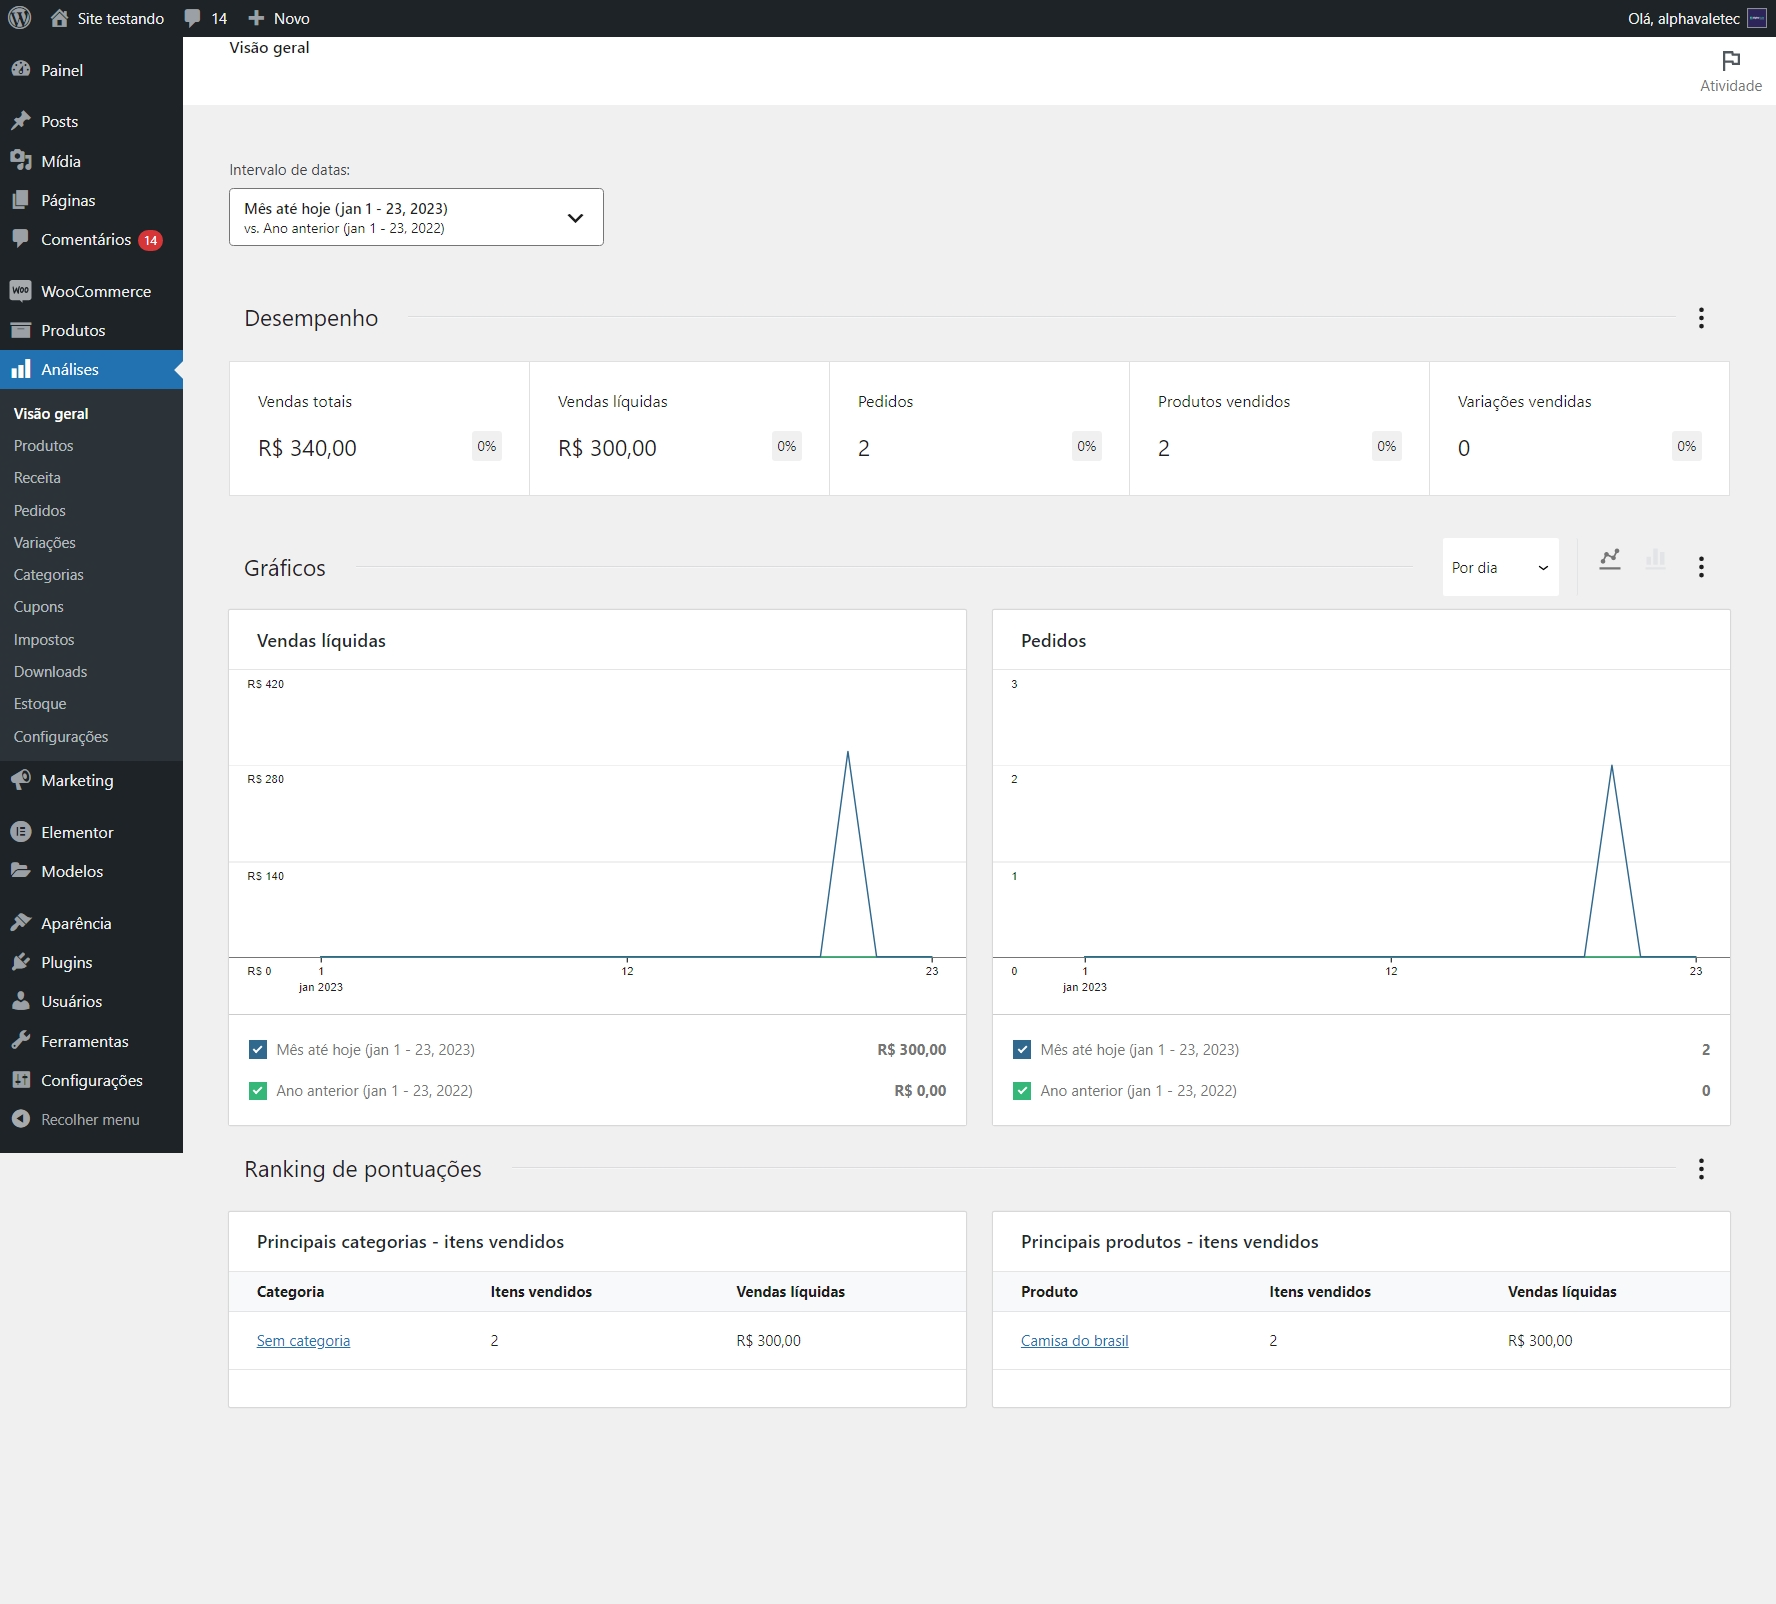Screen dimensions: 1776x1604
Task: Open Desempenho section options menu
Action: (x=1700, y=318)
